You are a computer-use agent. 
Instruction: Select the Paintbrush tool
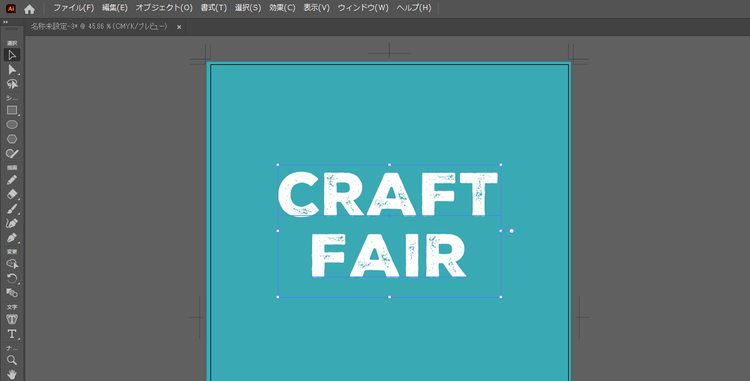[x=12, y=209]
